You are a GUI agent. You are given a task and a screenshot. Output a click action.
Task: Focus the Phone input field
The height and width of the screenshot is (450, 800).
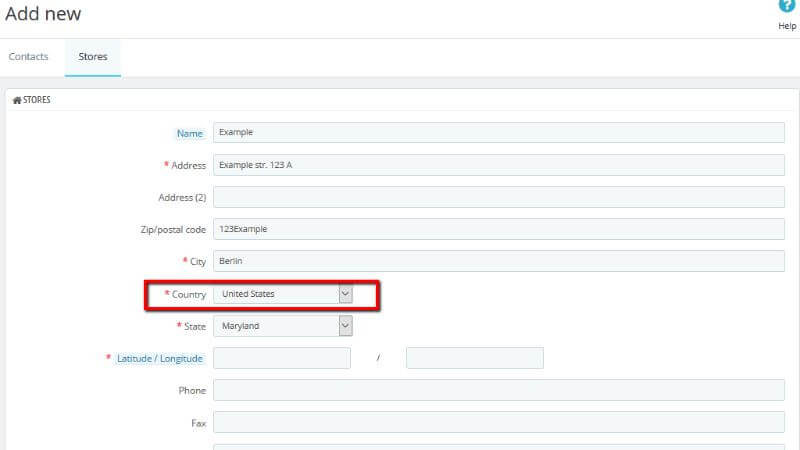pyautogui.click(x=498, y=390)
